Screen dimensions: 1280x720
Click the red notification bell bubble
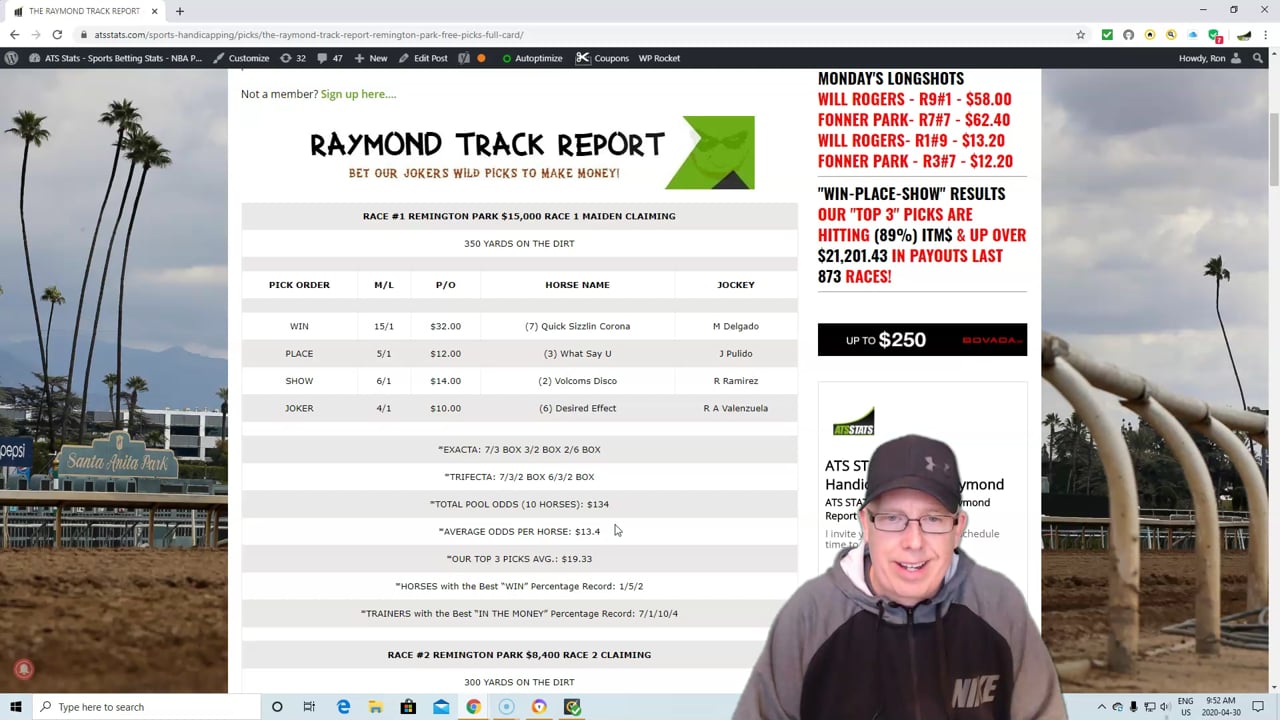tap(24, 670)
